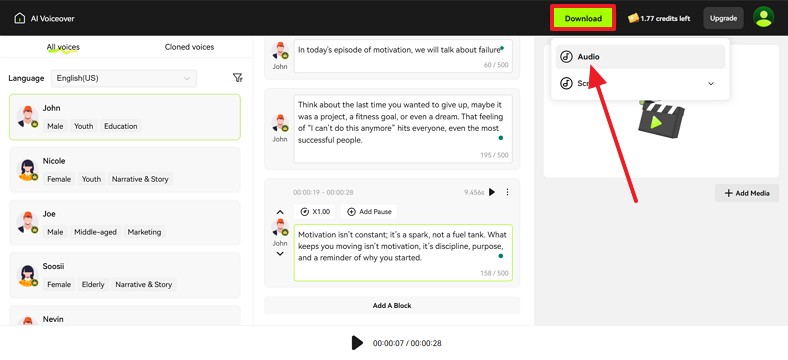
Task: Click the text field starting 'In today's episode'
Action: [403, 56]
